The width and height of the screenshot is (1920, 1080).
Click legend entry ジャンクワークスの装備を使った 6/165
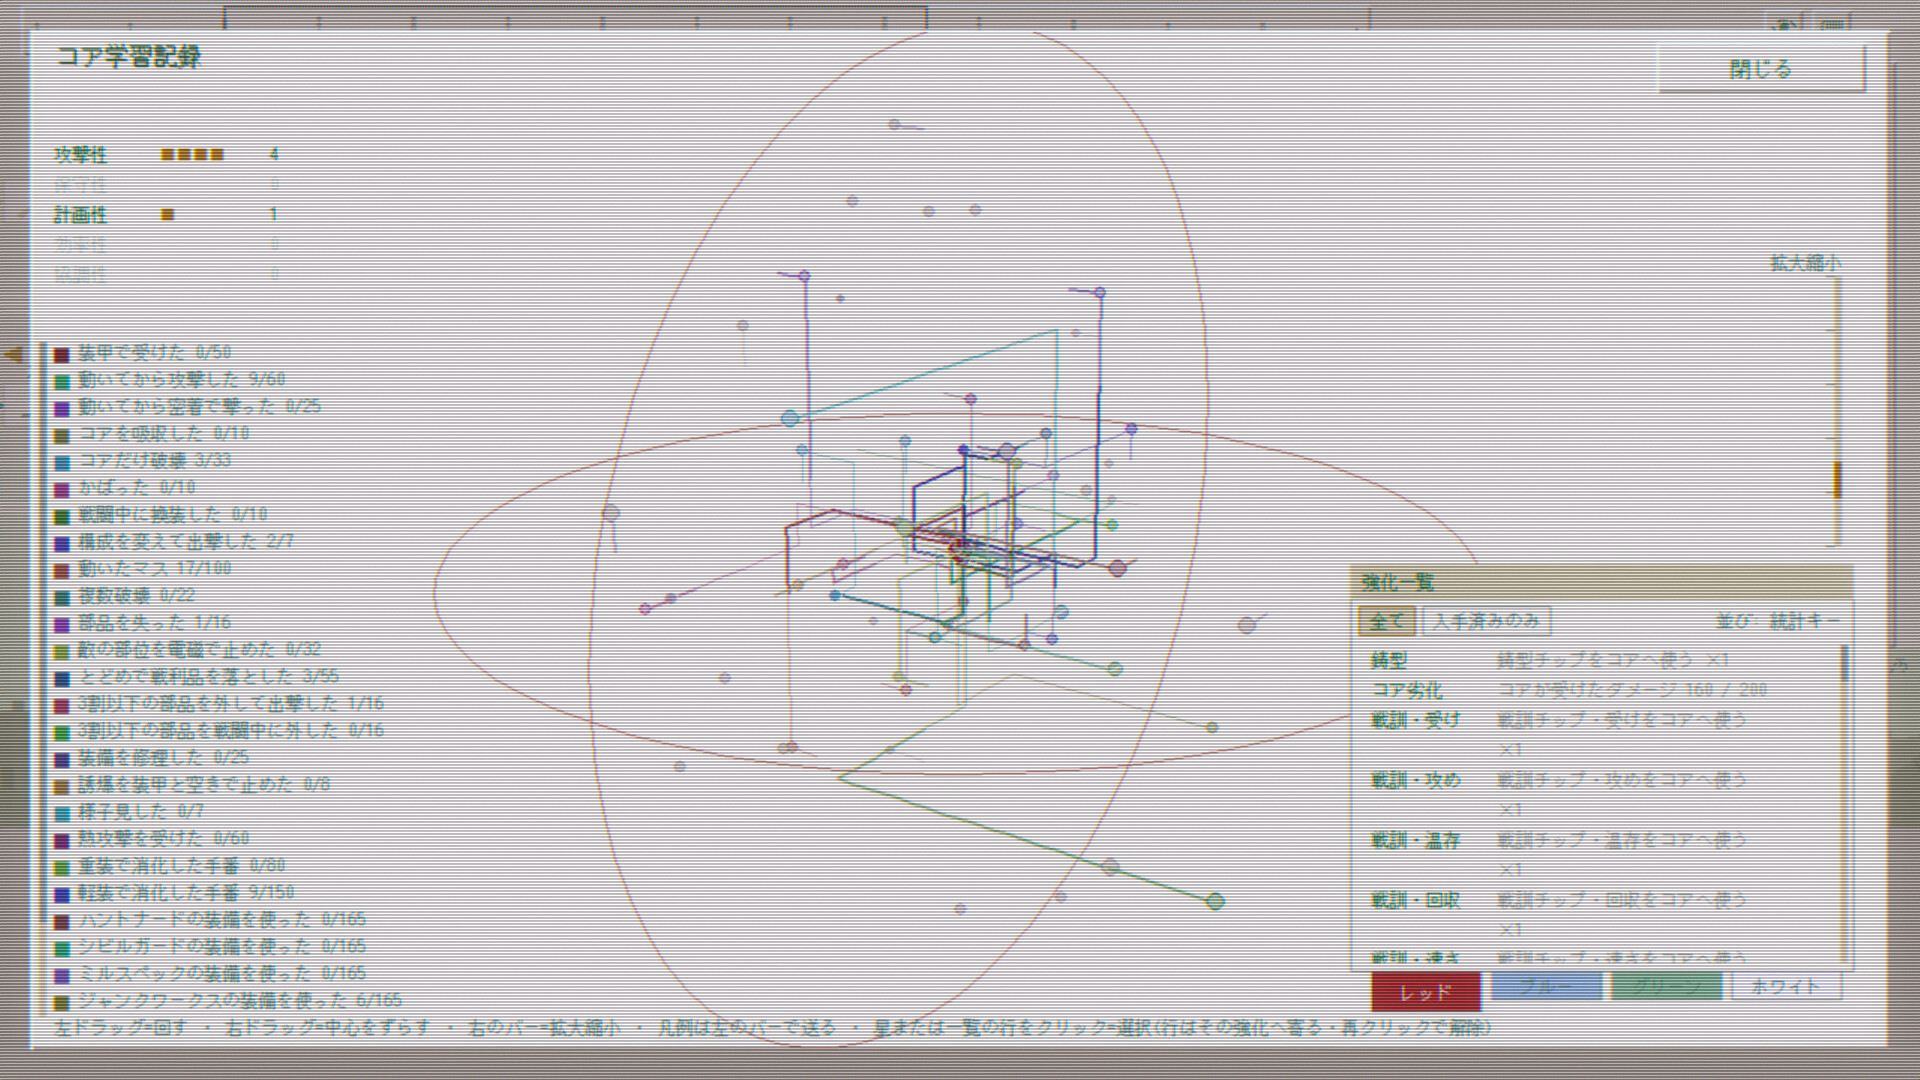tap(228, 1001)
